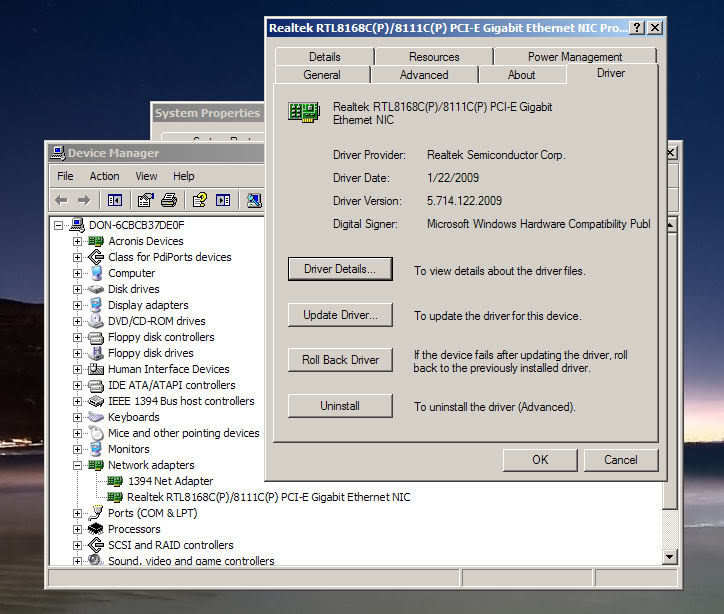The width and height of the screenshot is (724, 614).
Task: Click the Update Driver button
Action: coord(340,315)
